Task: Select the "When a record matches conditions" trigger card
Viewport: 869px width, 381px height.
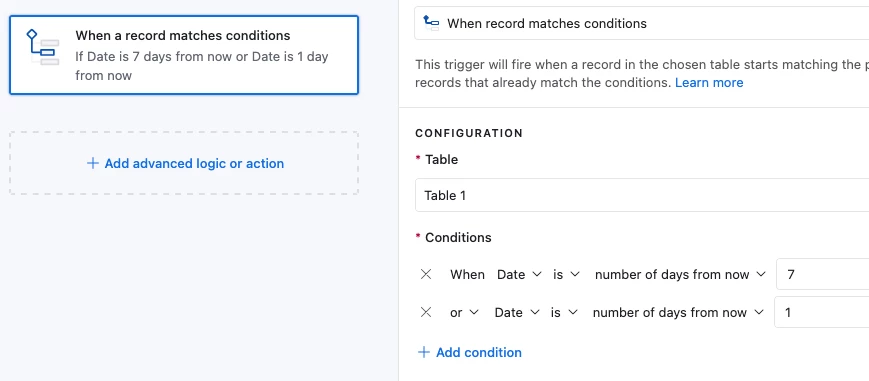Action: point(184,55)
